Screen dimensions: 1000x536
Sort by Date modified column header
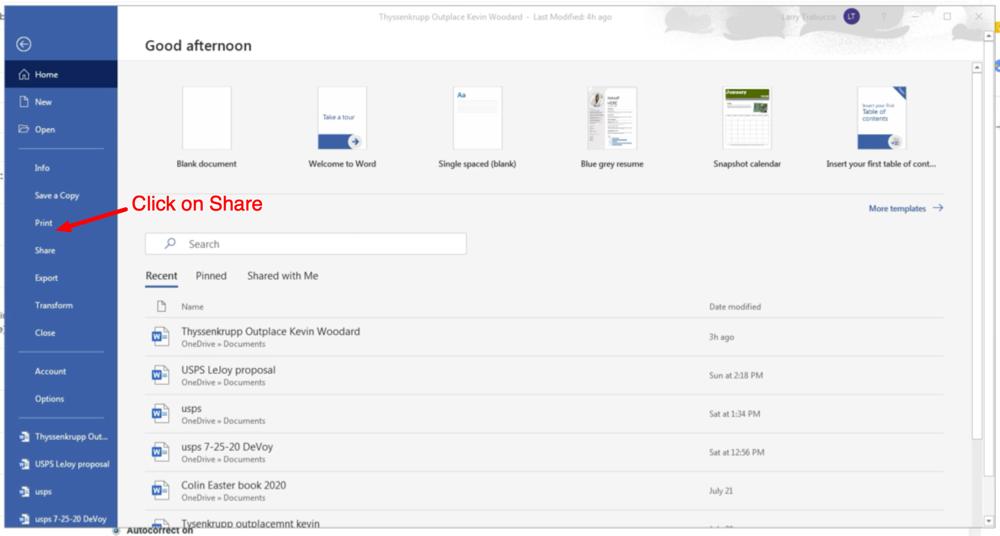[735, 307]
